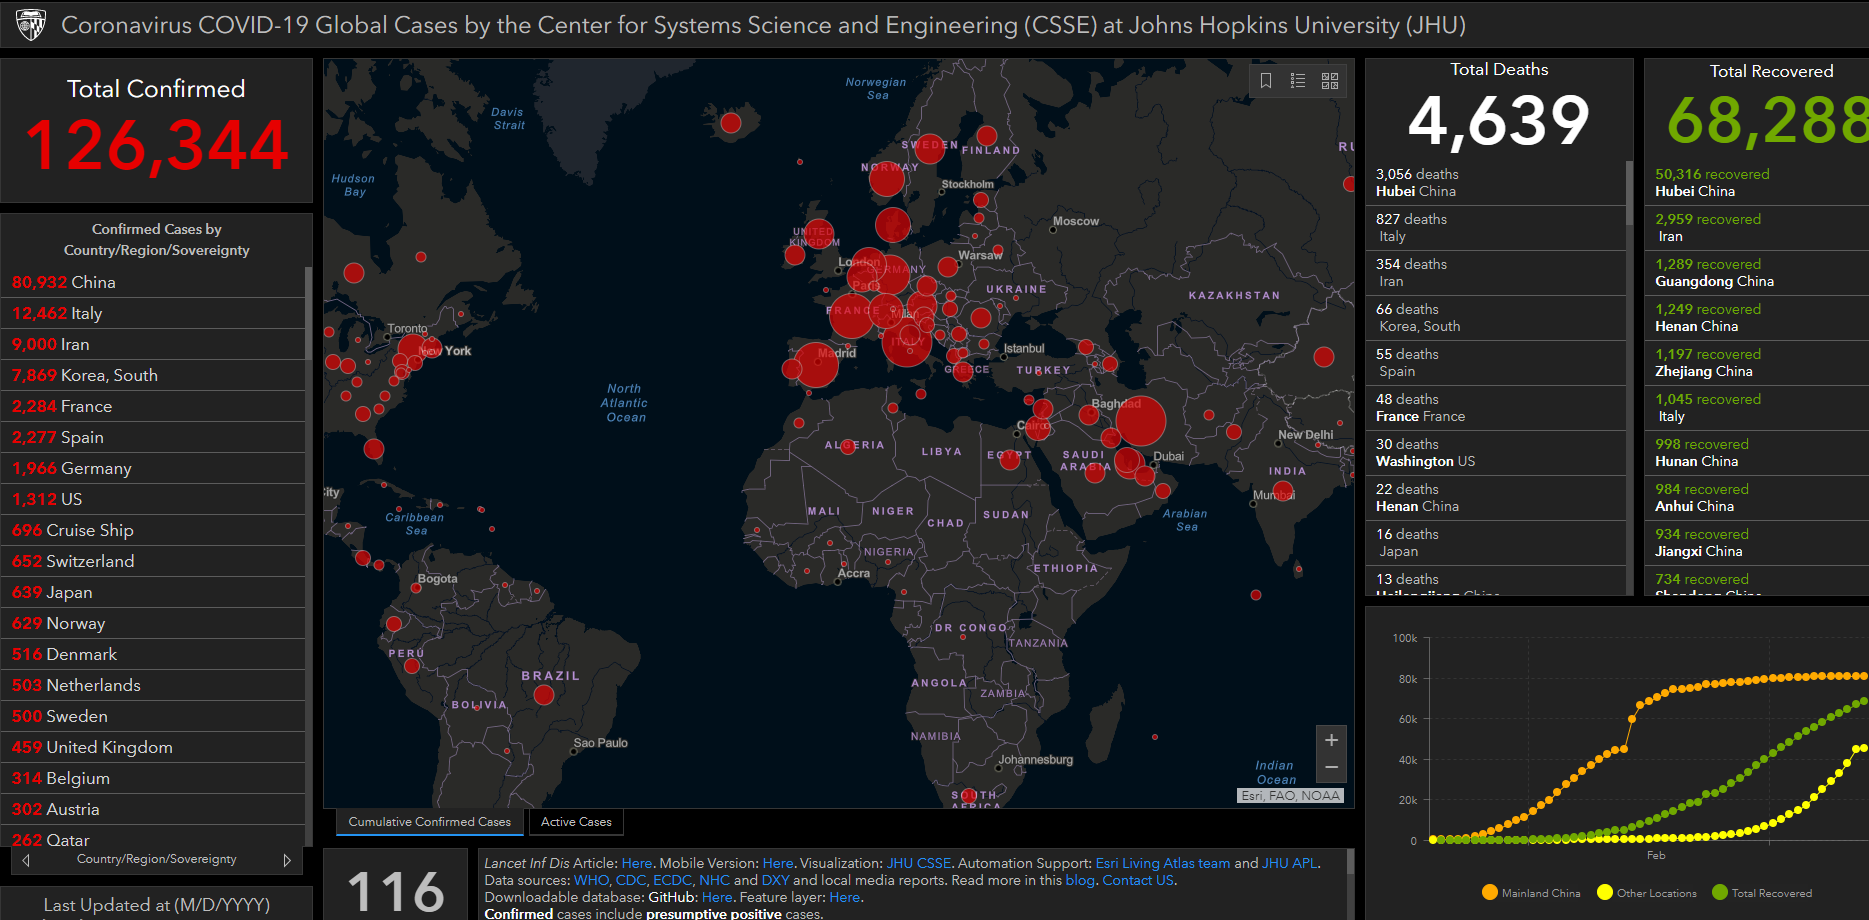Viewport: 1869px width, 920px height.
Task: Select 516 Denmark row
Action: (x=153, y=654)
